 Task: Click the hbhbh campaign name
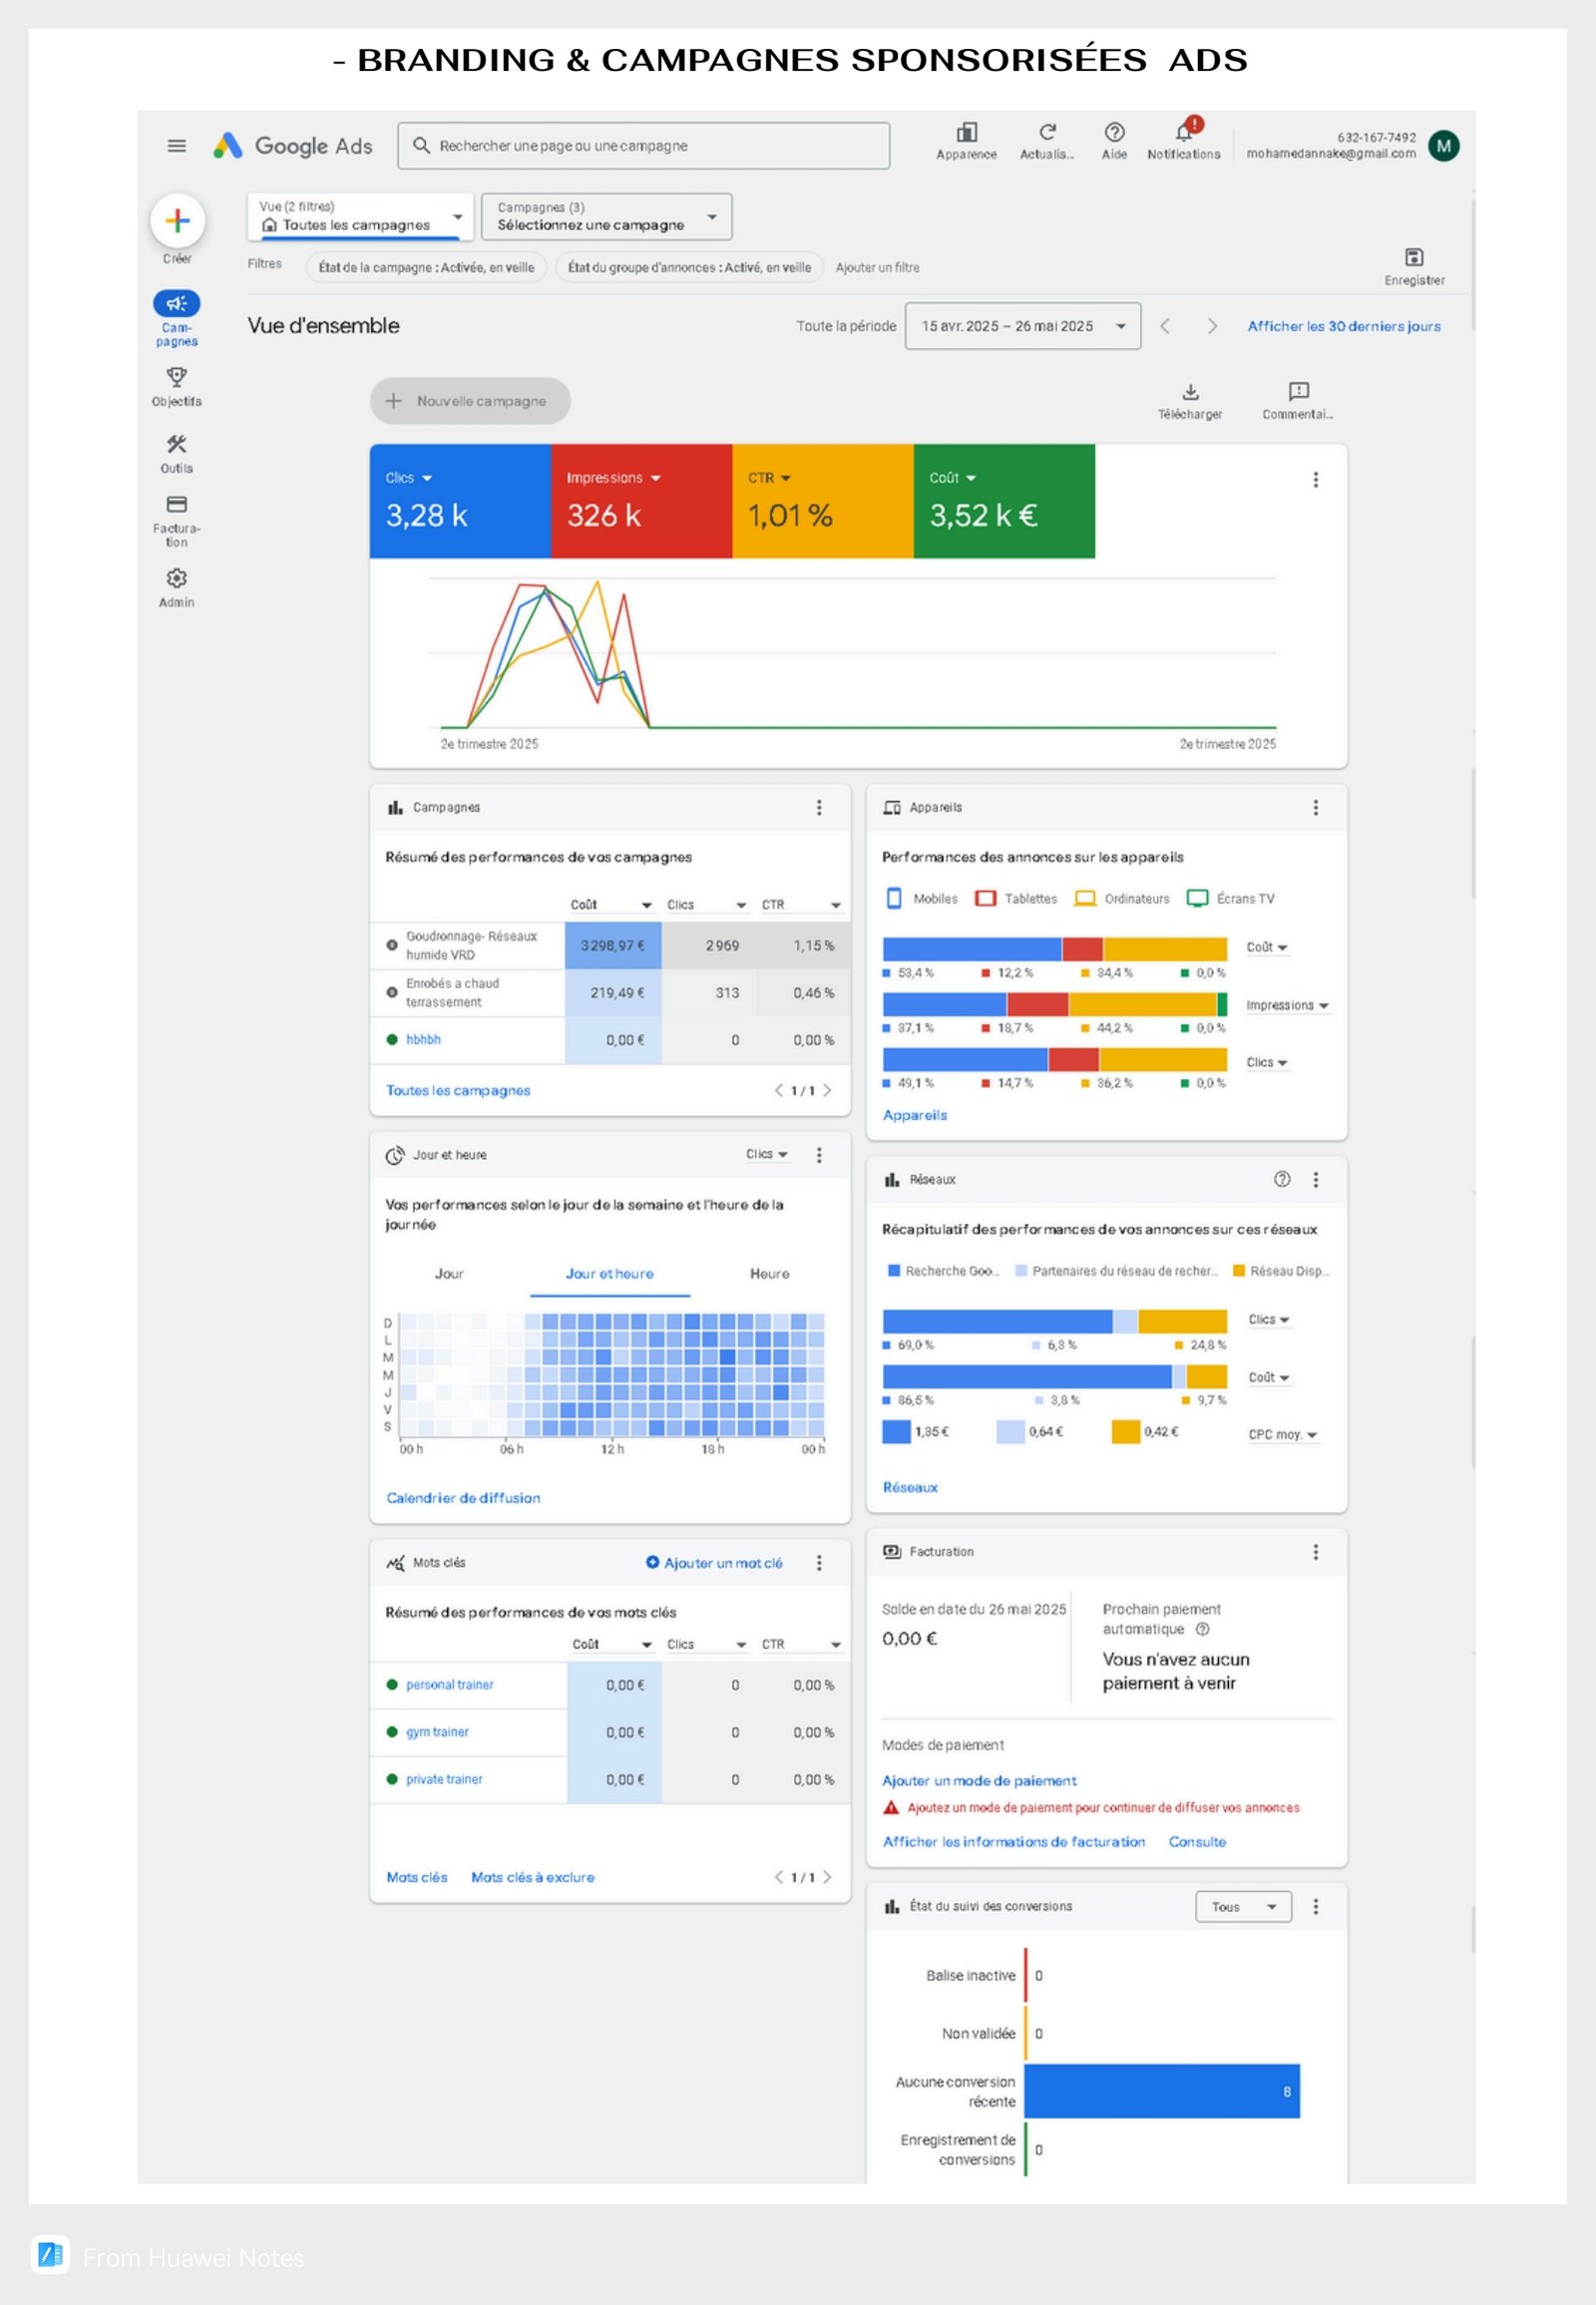[423, 1040]
